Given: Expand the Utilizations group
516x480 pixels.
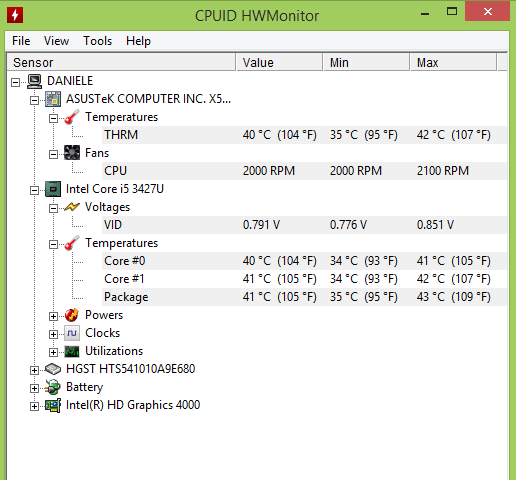Looking at the screenshot, I should [x=53, y=352].
